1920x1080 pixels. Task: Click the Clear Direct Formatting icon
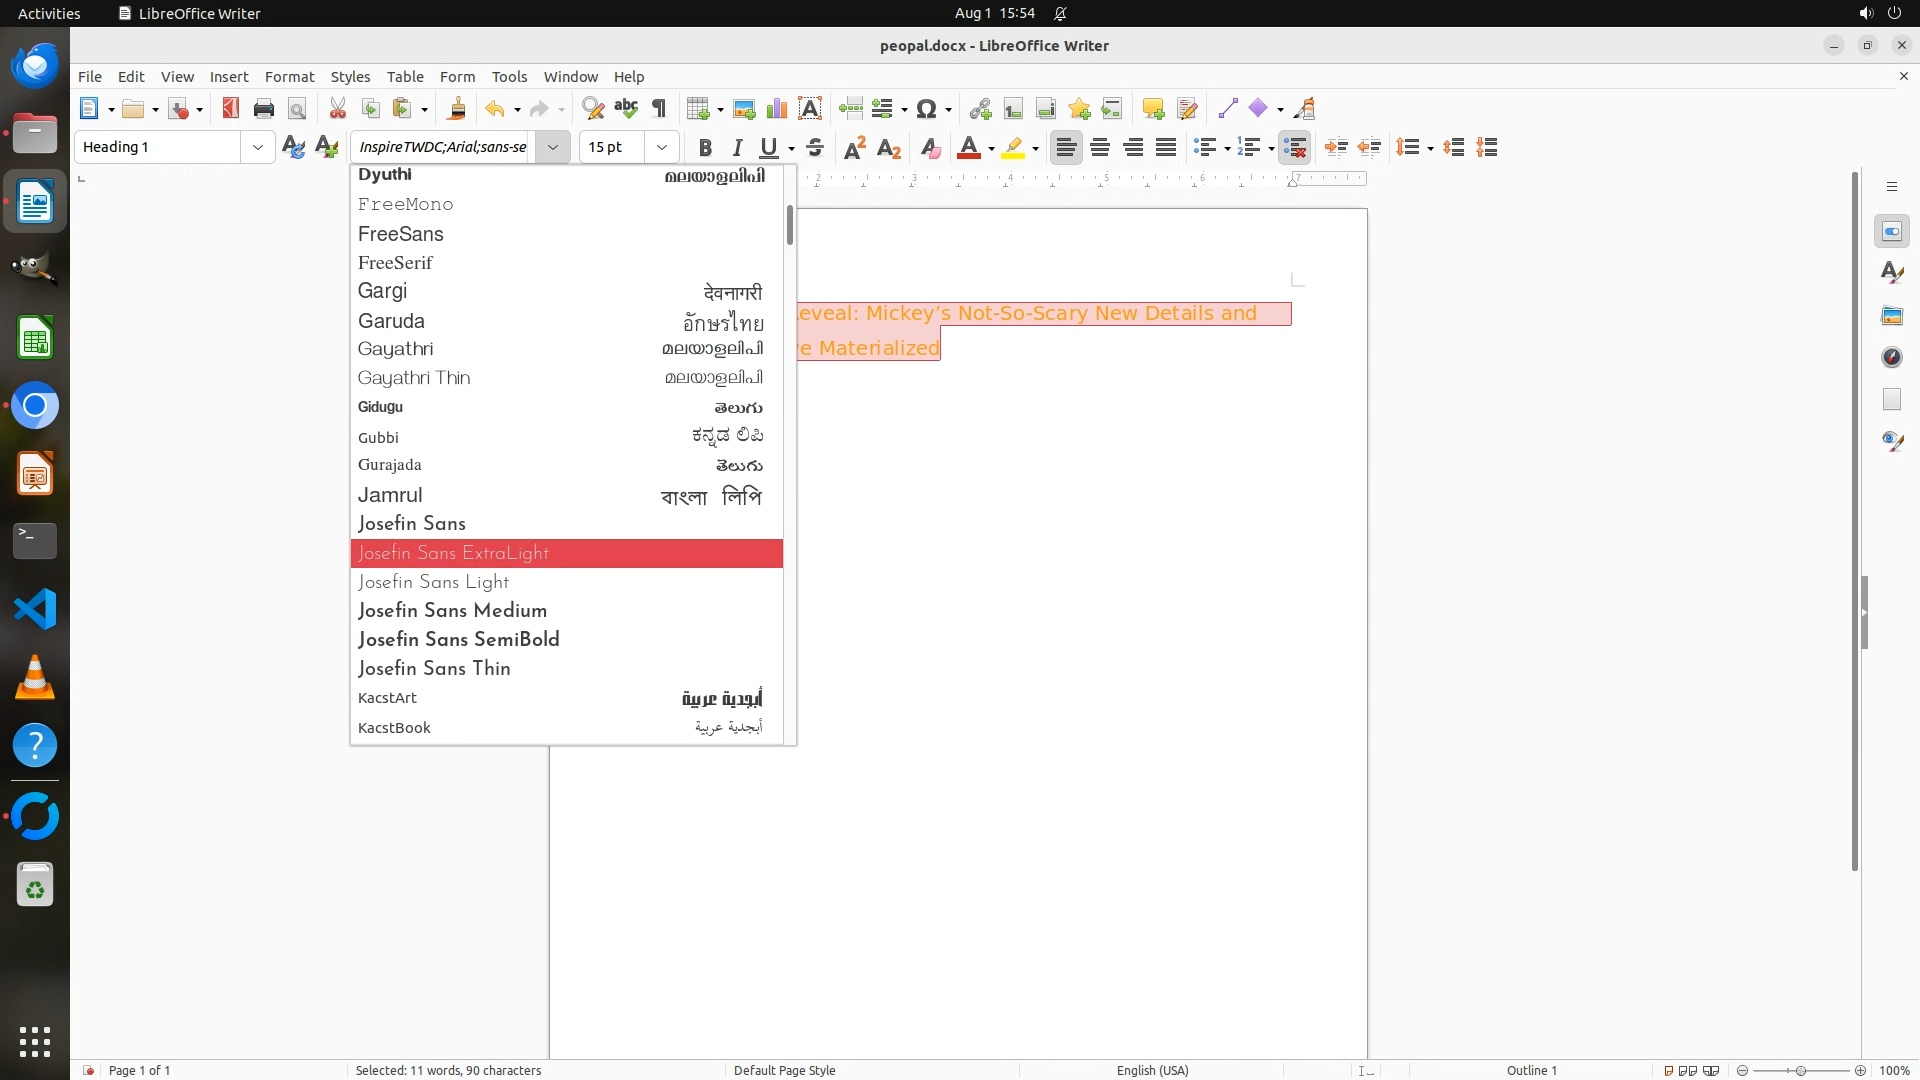point(930,148)
